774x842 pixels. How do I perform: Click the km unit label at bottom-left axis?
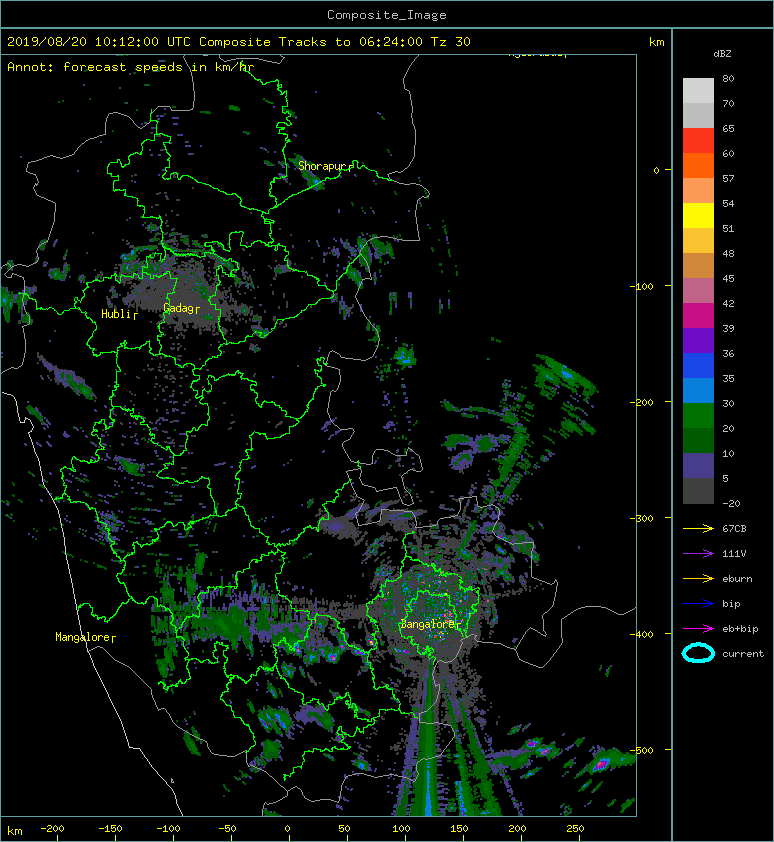point(15,831)
